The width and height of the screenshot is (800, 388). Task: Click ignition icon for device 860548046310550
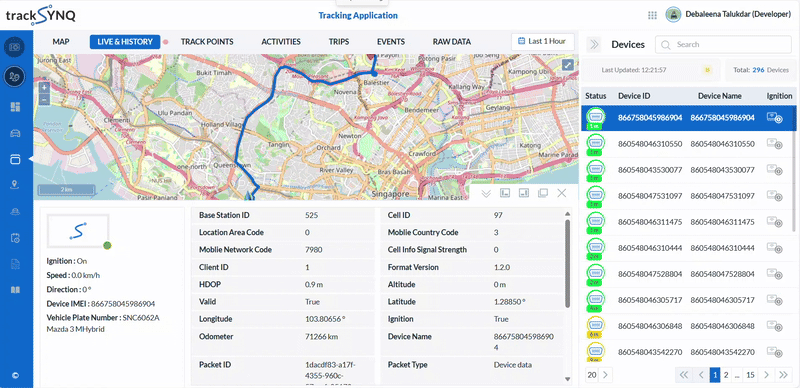(774, 144)
